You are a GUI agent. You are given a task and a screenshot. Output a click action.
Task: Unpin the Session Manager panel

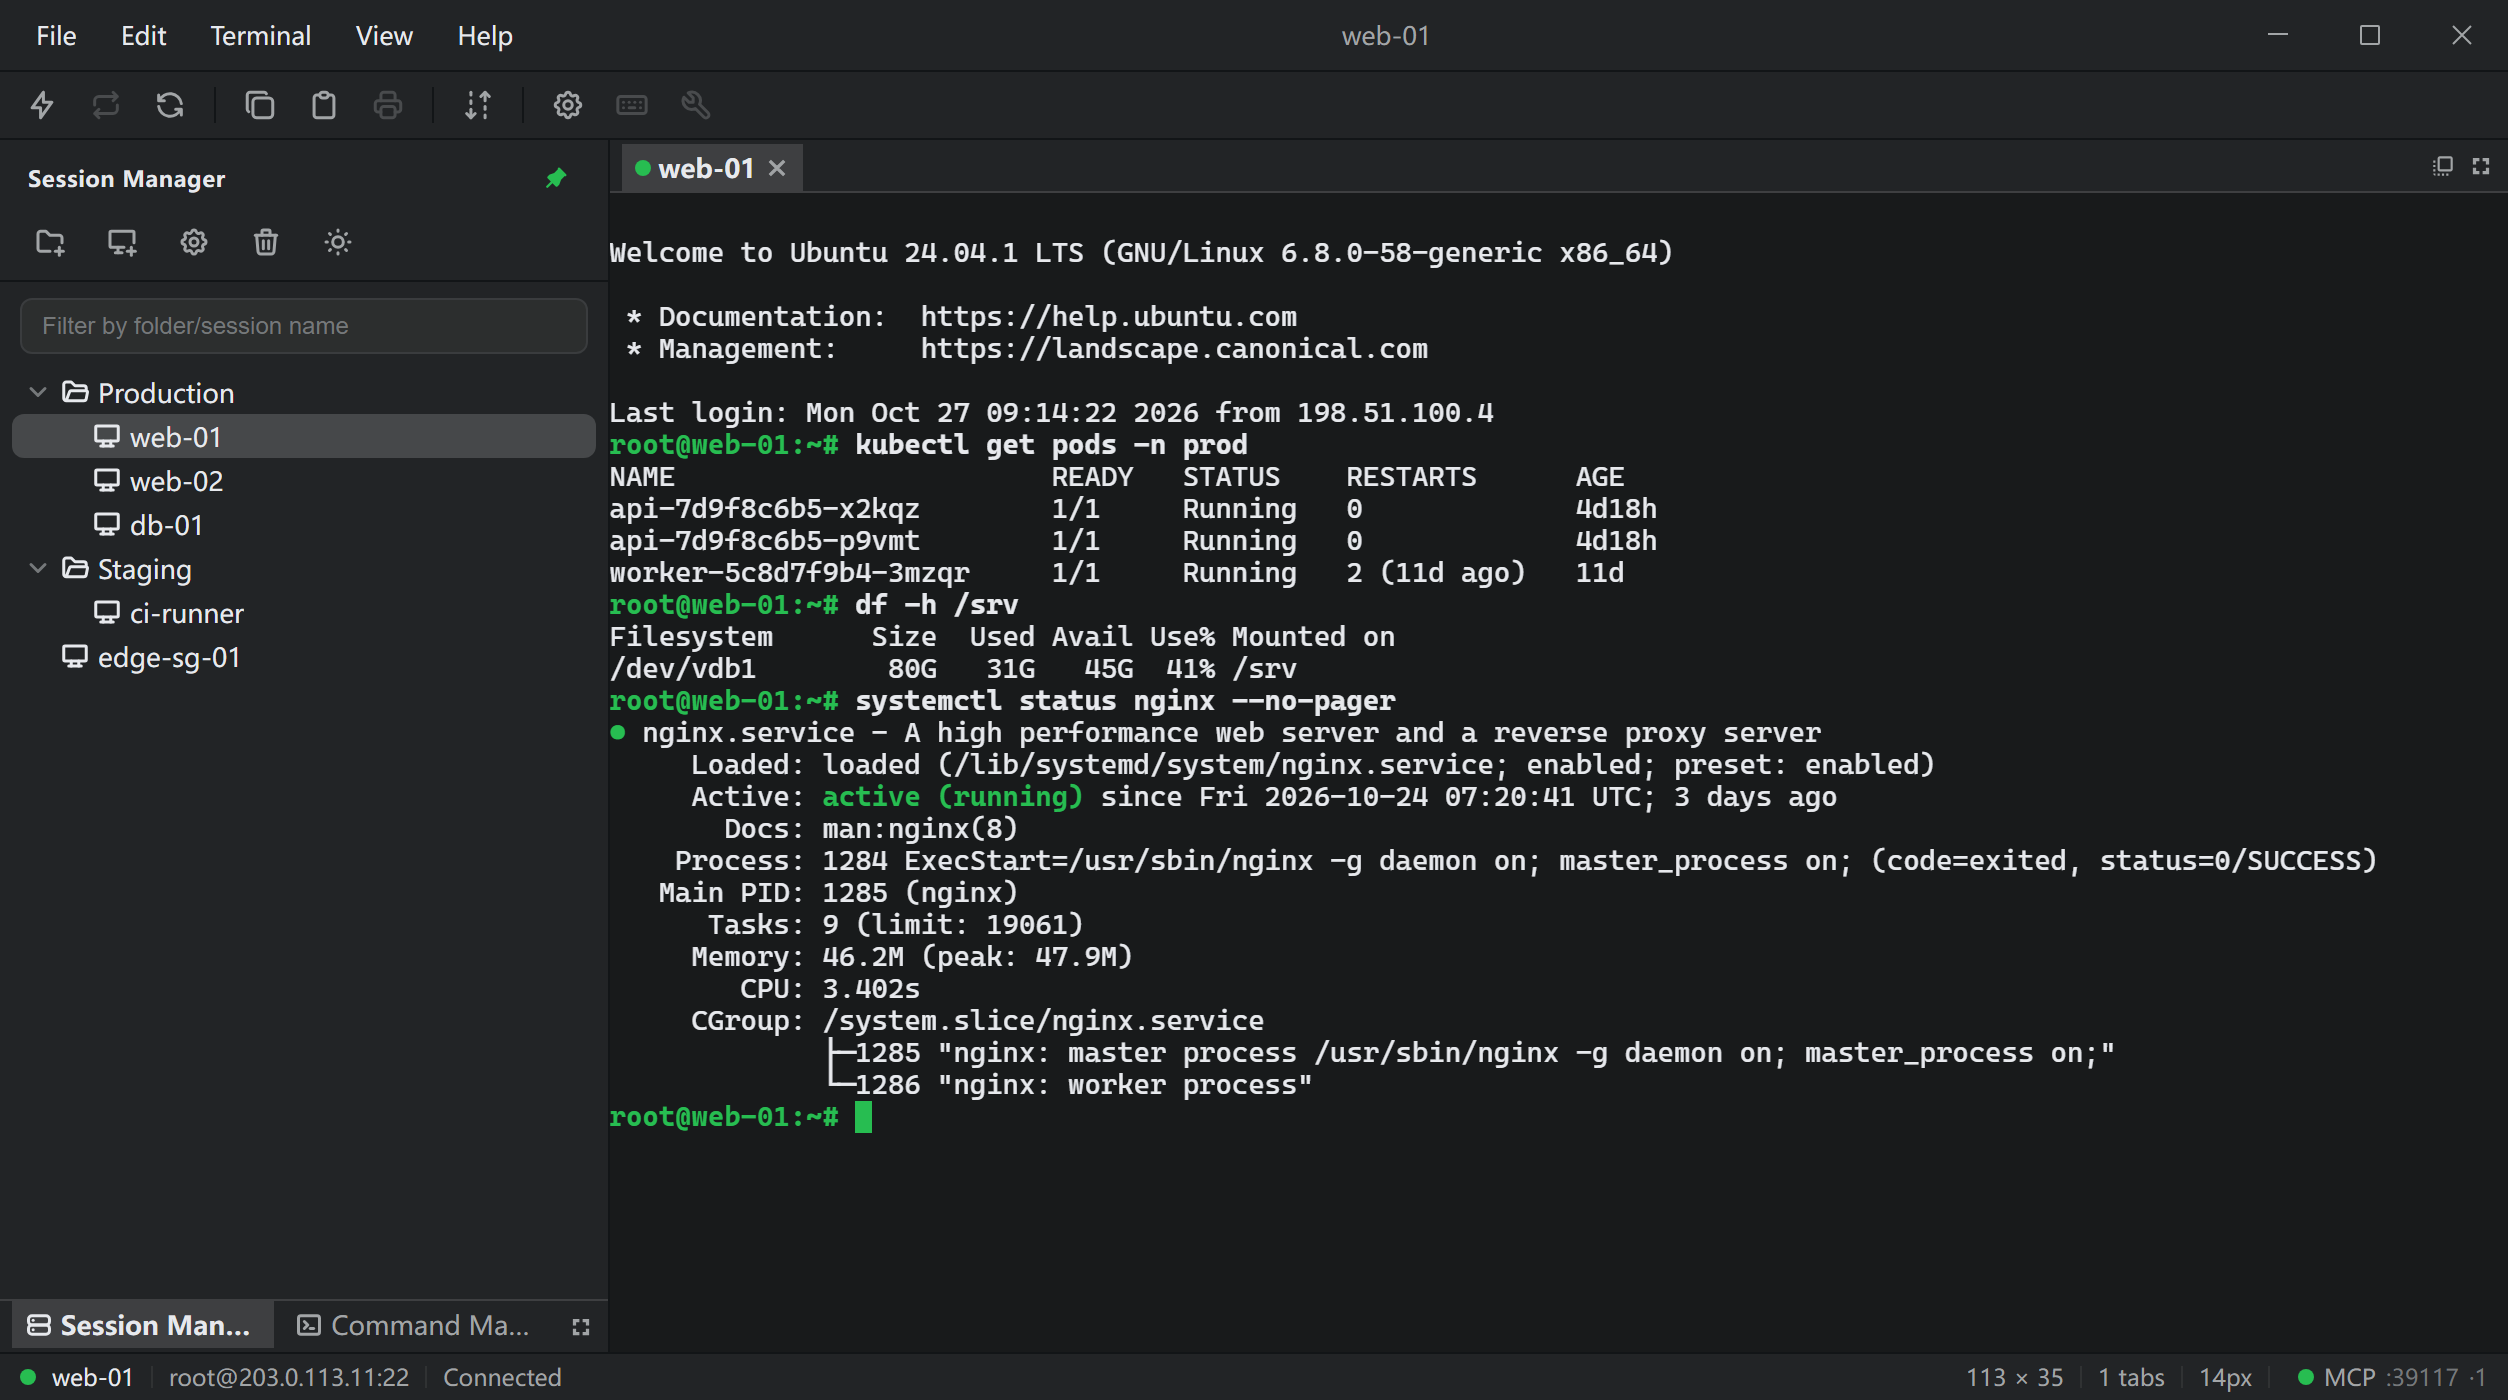tap(556, 179)
